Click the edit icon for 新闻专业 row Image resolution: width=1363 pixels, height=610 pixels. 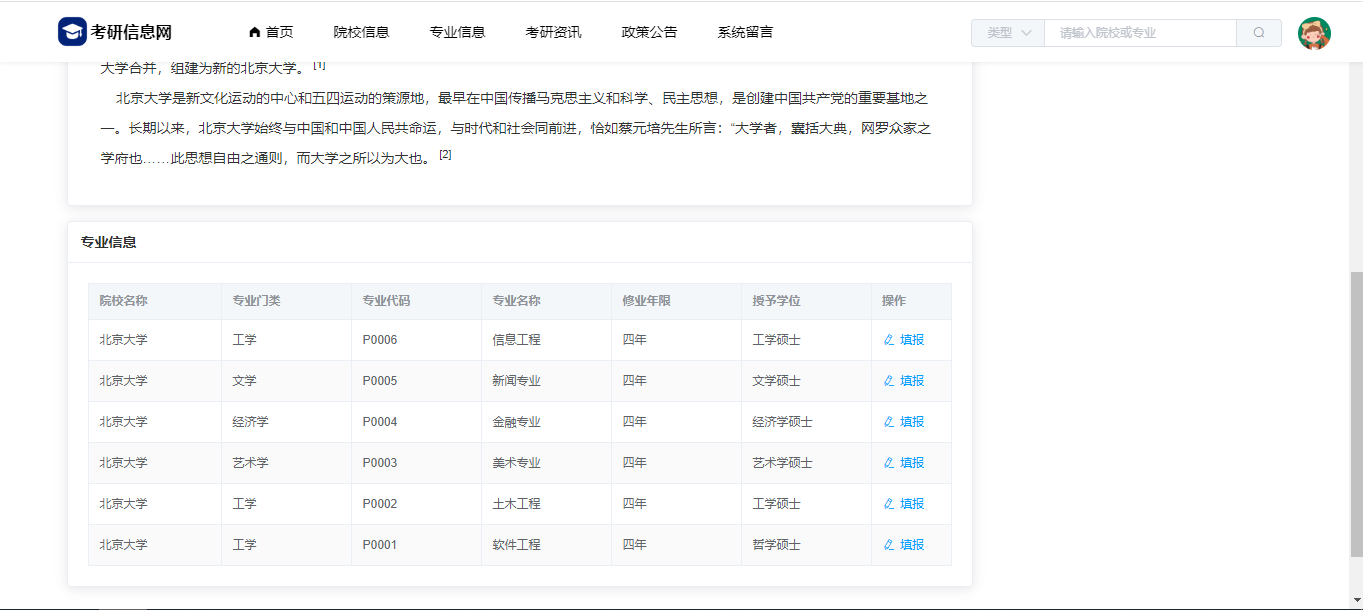pos(889,381)
